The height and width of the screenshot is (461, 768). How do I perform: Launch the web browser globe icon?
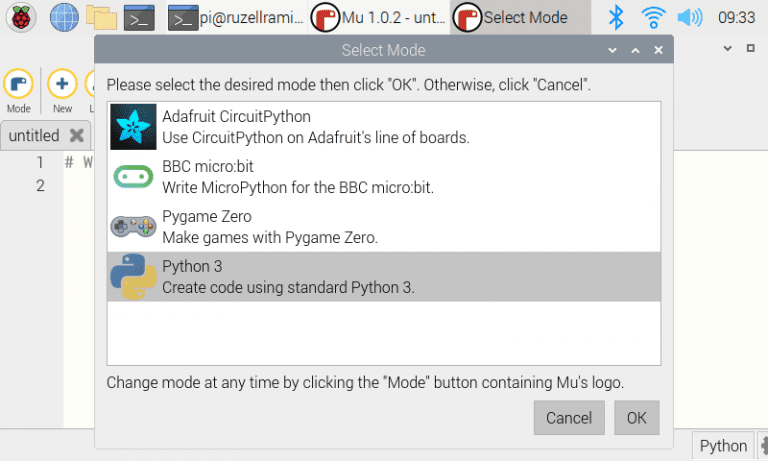[63, 17]
